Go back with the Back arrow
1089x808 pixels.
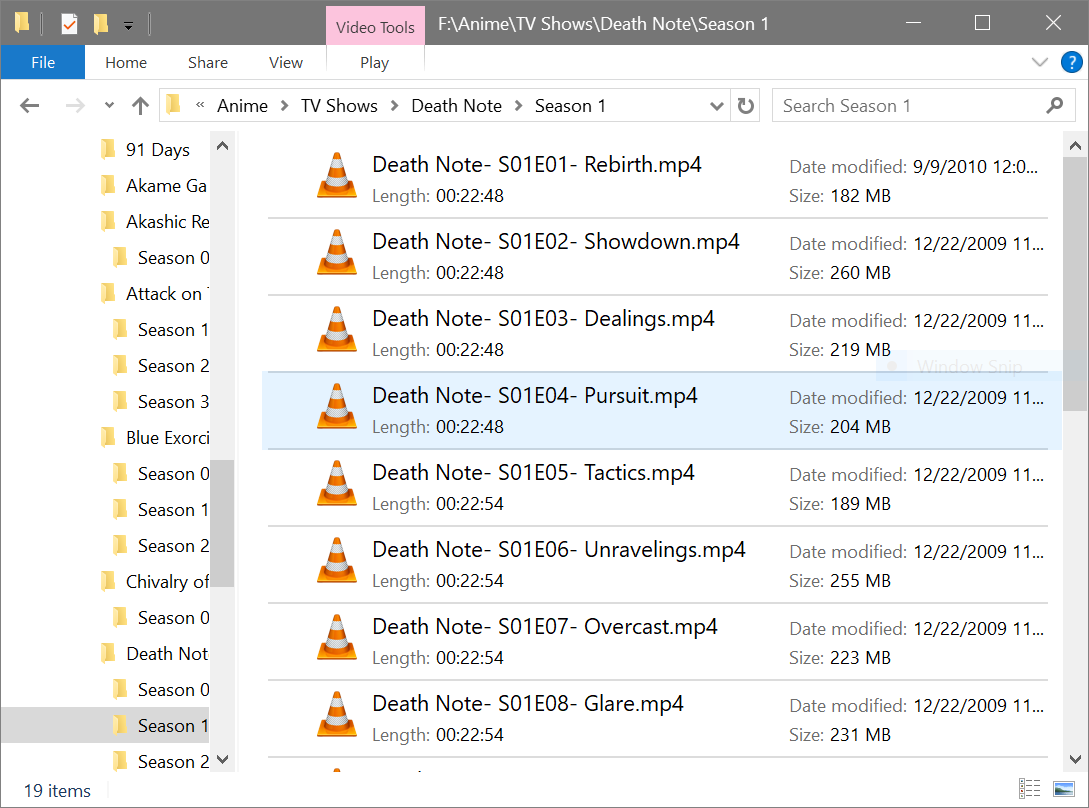coord(30,106)
